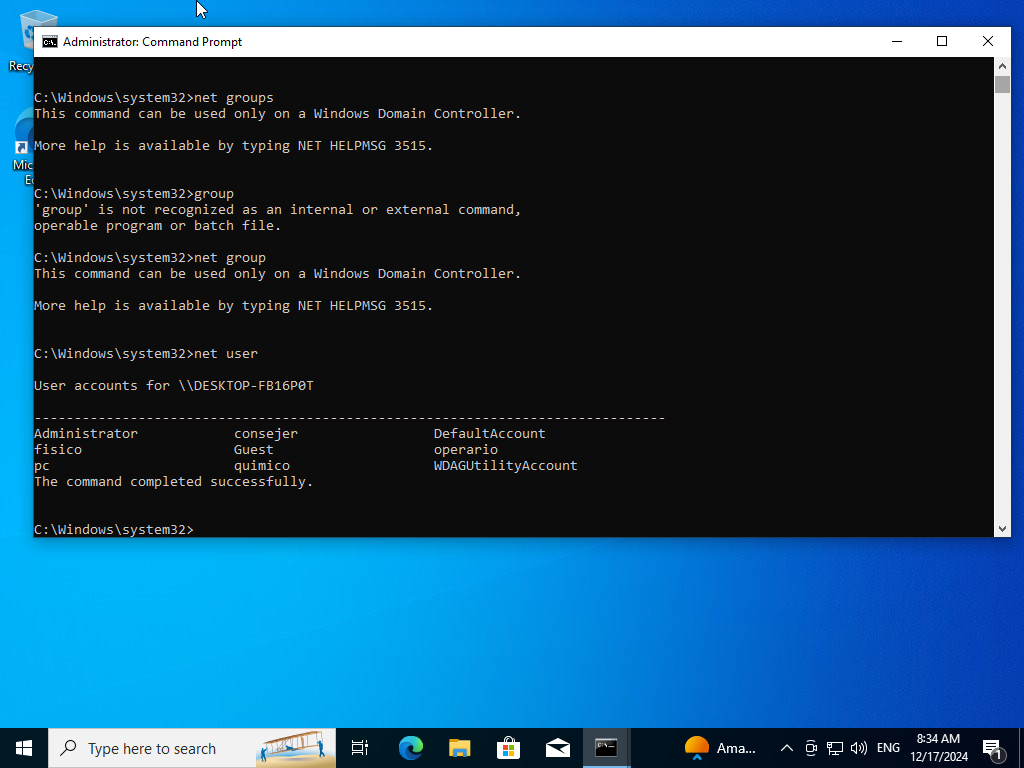Open the Microsoft Store app
This screenshot has width=1024, height=768.
pos(509,747)
